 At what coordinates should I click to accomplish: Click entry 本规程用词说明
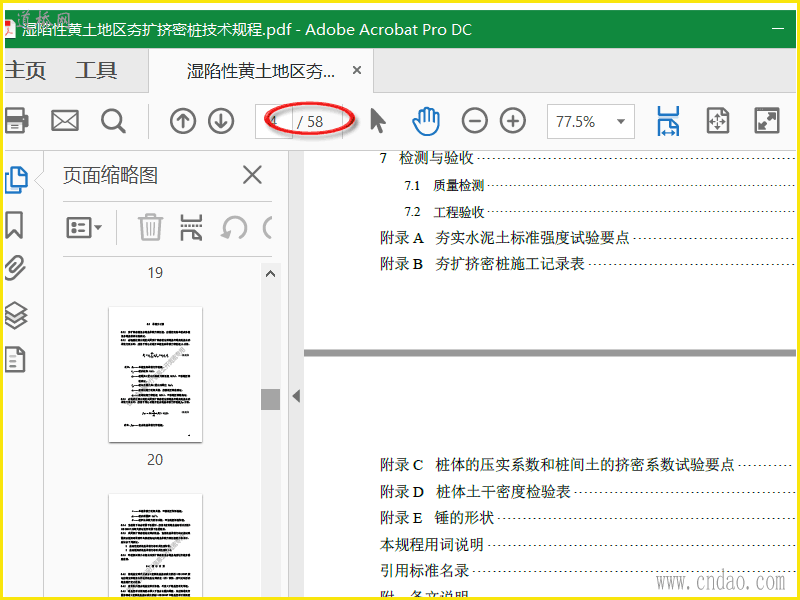click(x=432, y=544)
